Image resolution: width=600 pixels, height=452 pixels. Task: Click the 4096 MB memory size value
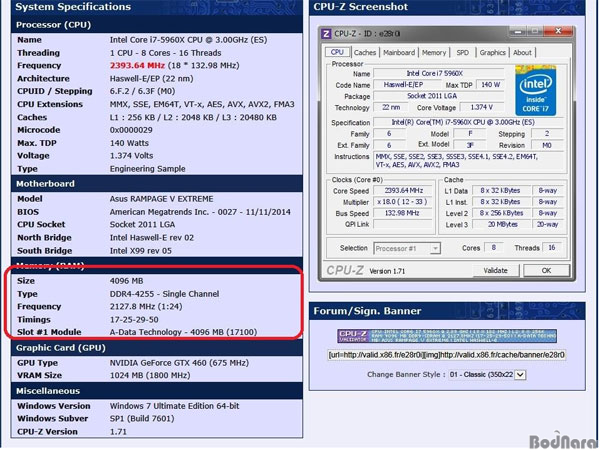(x=127, y=281)
